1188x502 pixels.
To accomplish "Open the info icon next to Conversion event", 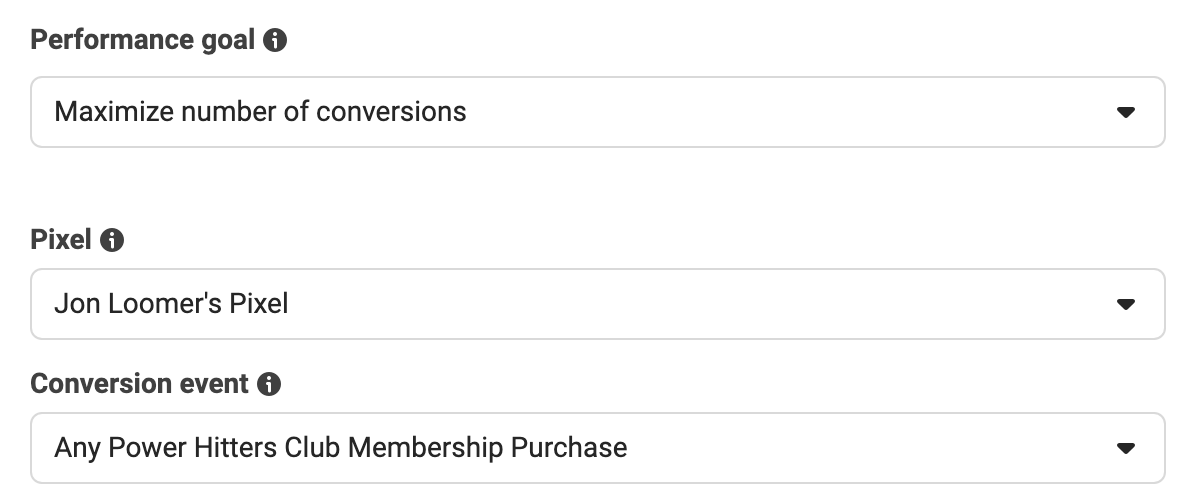I will coord(269,384).
